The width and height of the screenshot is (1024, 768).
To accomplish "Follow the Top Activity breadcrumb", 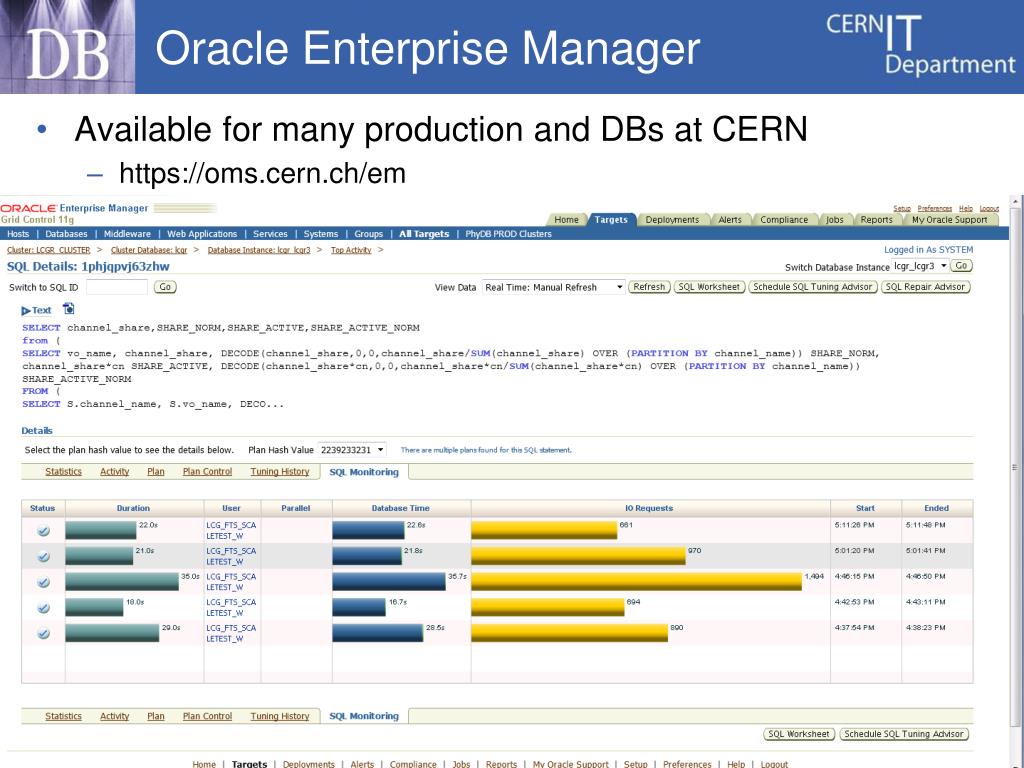I will pyautogui.click(x=351, y=250).
